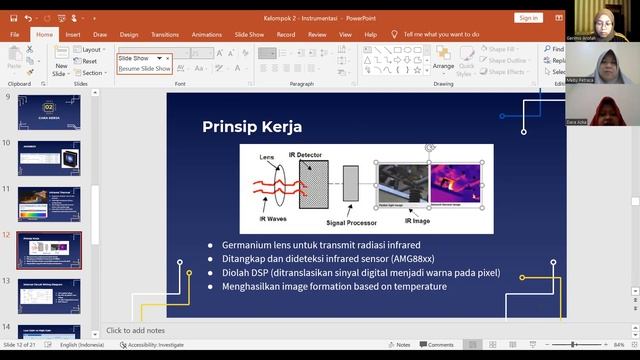Viewport: 640px width, 360px height.
Task: Open the Shape Fill dropdown
Action: (500, 49)
